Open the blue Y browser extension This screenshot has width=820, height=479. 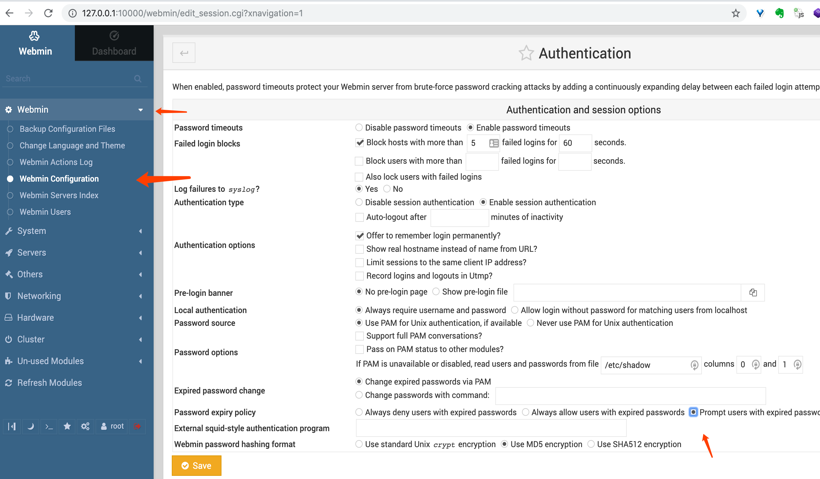click(760, 13)
